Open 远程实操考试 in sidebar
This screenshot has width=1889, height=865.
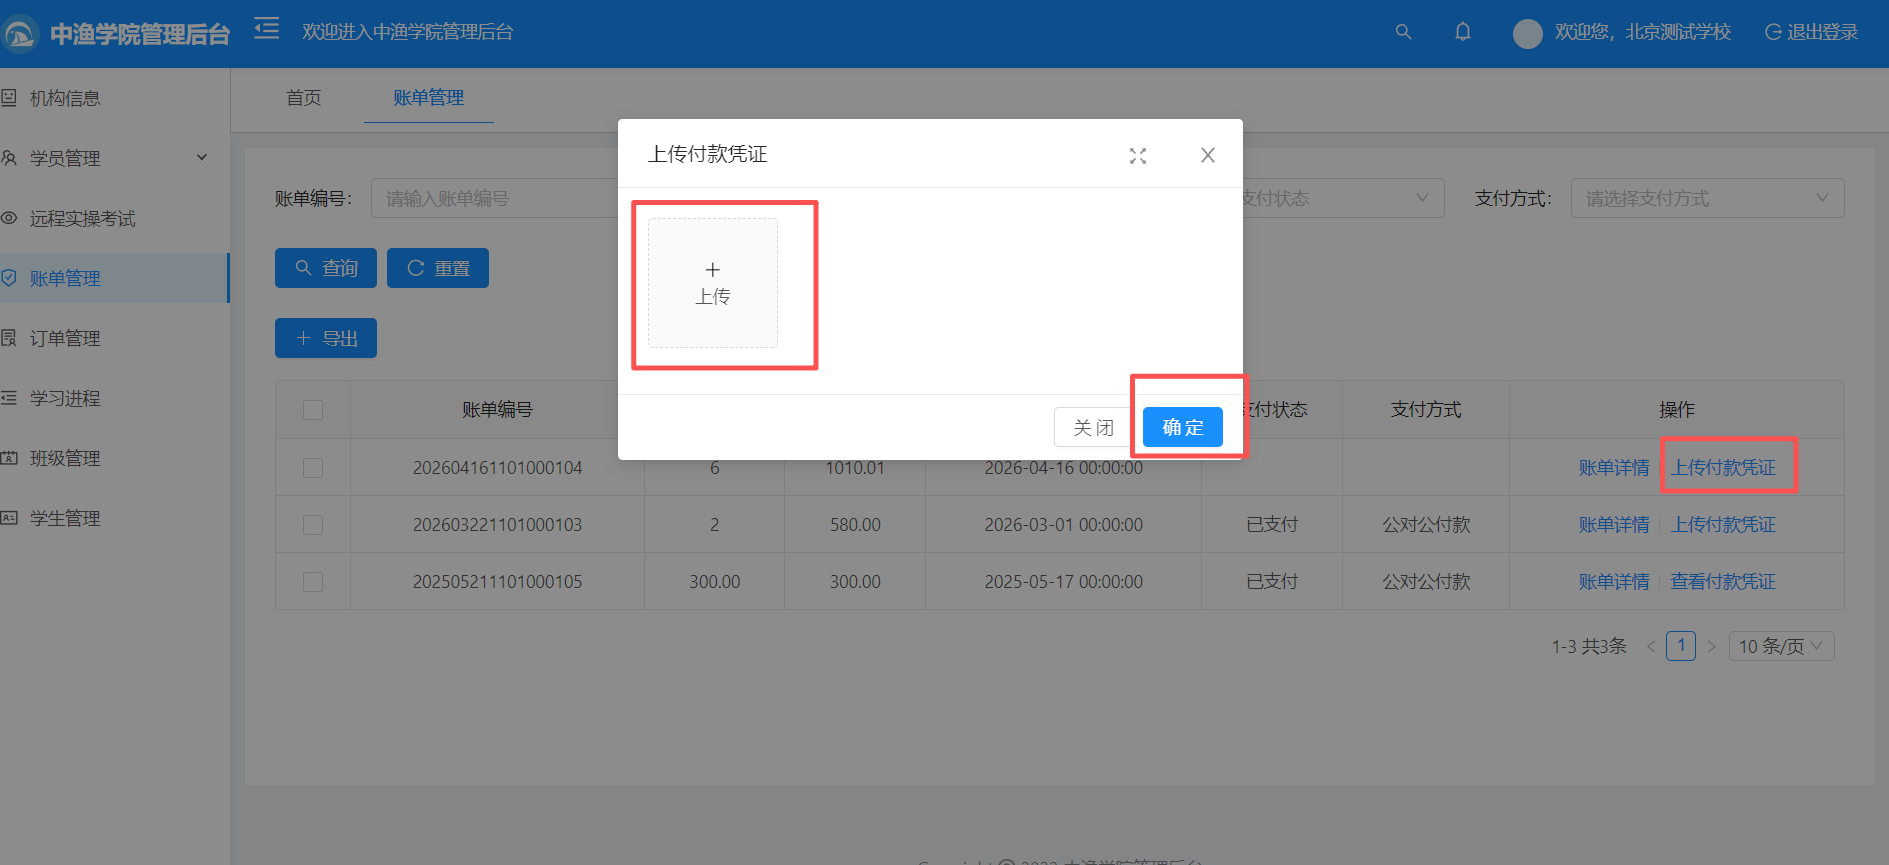point(115,218)
